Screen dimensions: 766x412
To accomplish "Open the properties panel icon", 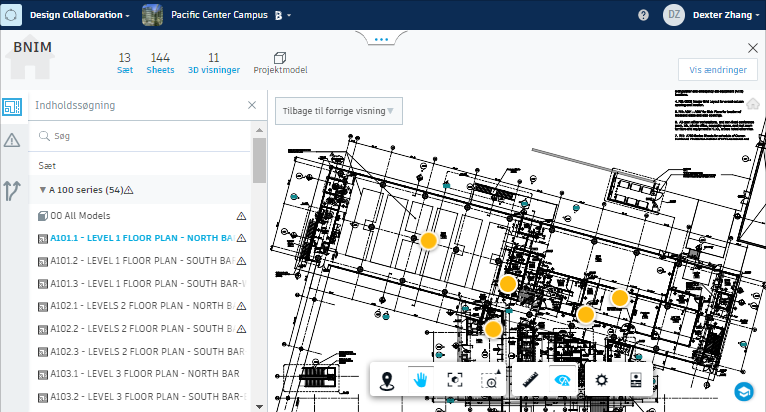I will pos(636,380).
